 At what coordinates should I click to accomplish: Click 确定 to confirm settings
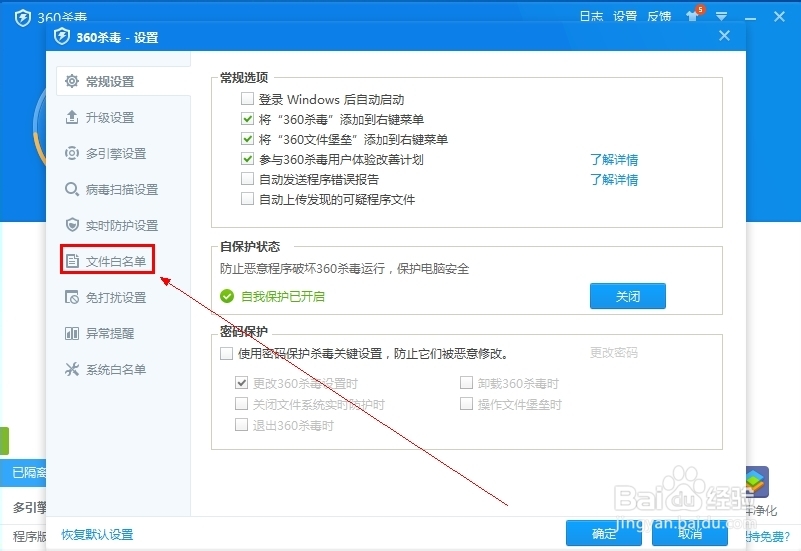click(x=604, y=534)
